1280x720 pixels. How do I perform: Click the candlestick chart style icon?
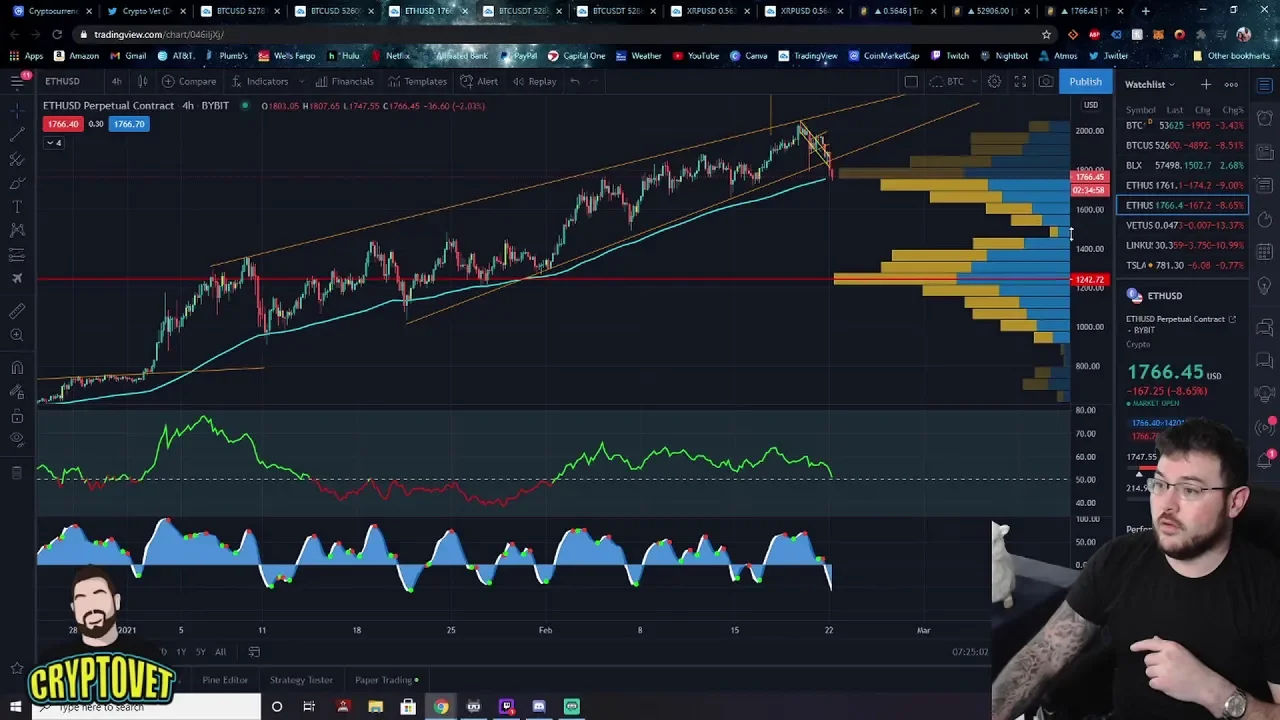(142, 81)
